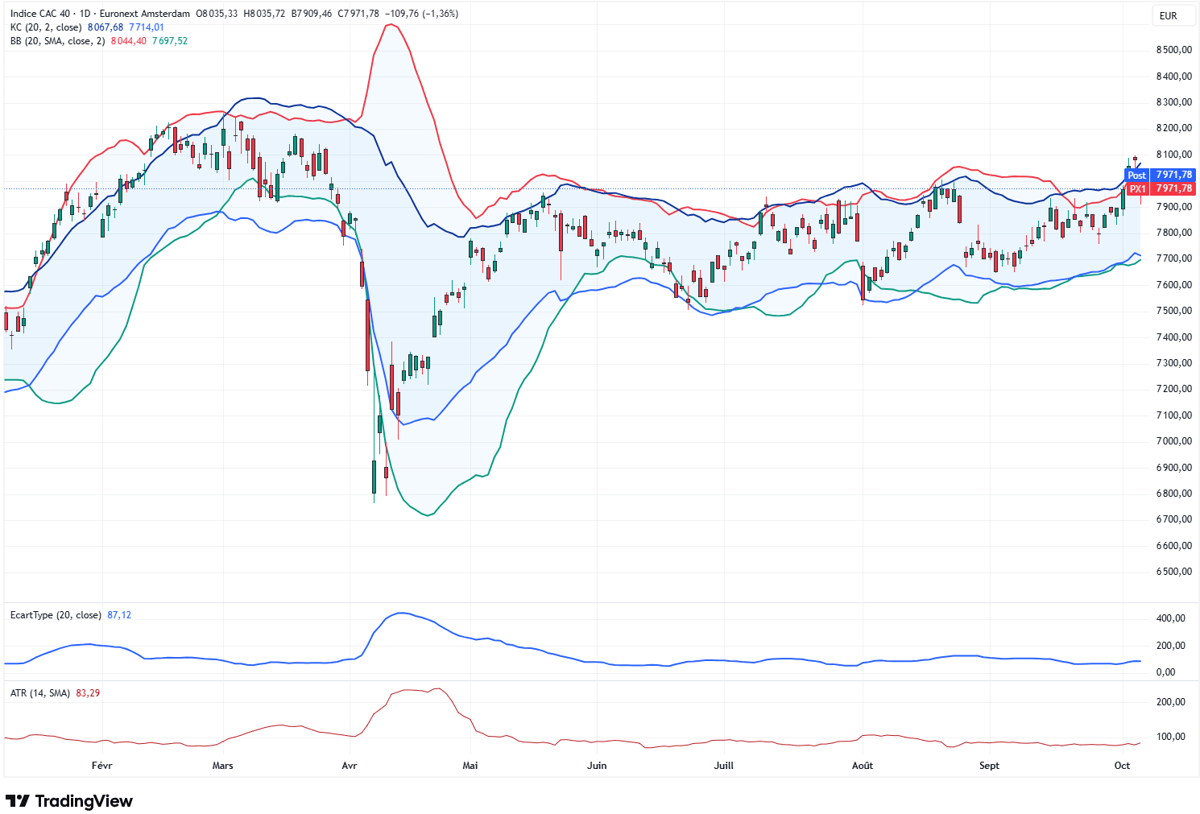This screenshot has width=1200, height=814.
Task: Select the KC (20, 2, close) indicator legend
Action: point(44,27)
